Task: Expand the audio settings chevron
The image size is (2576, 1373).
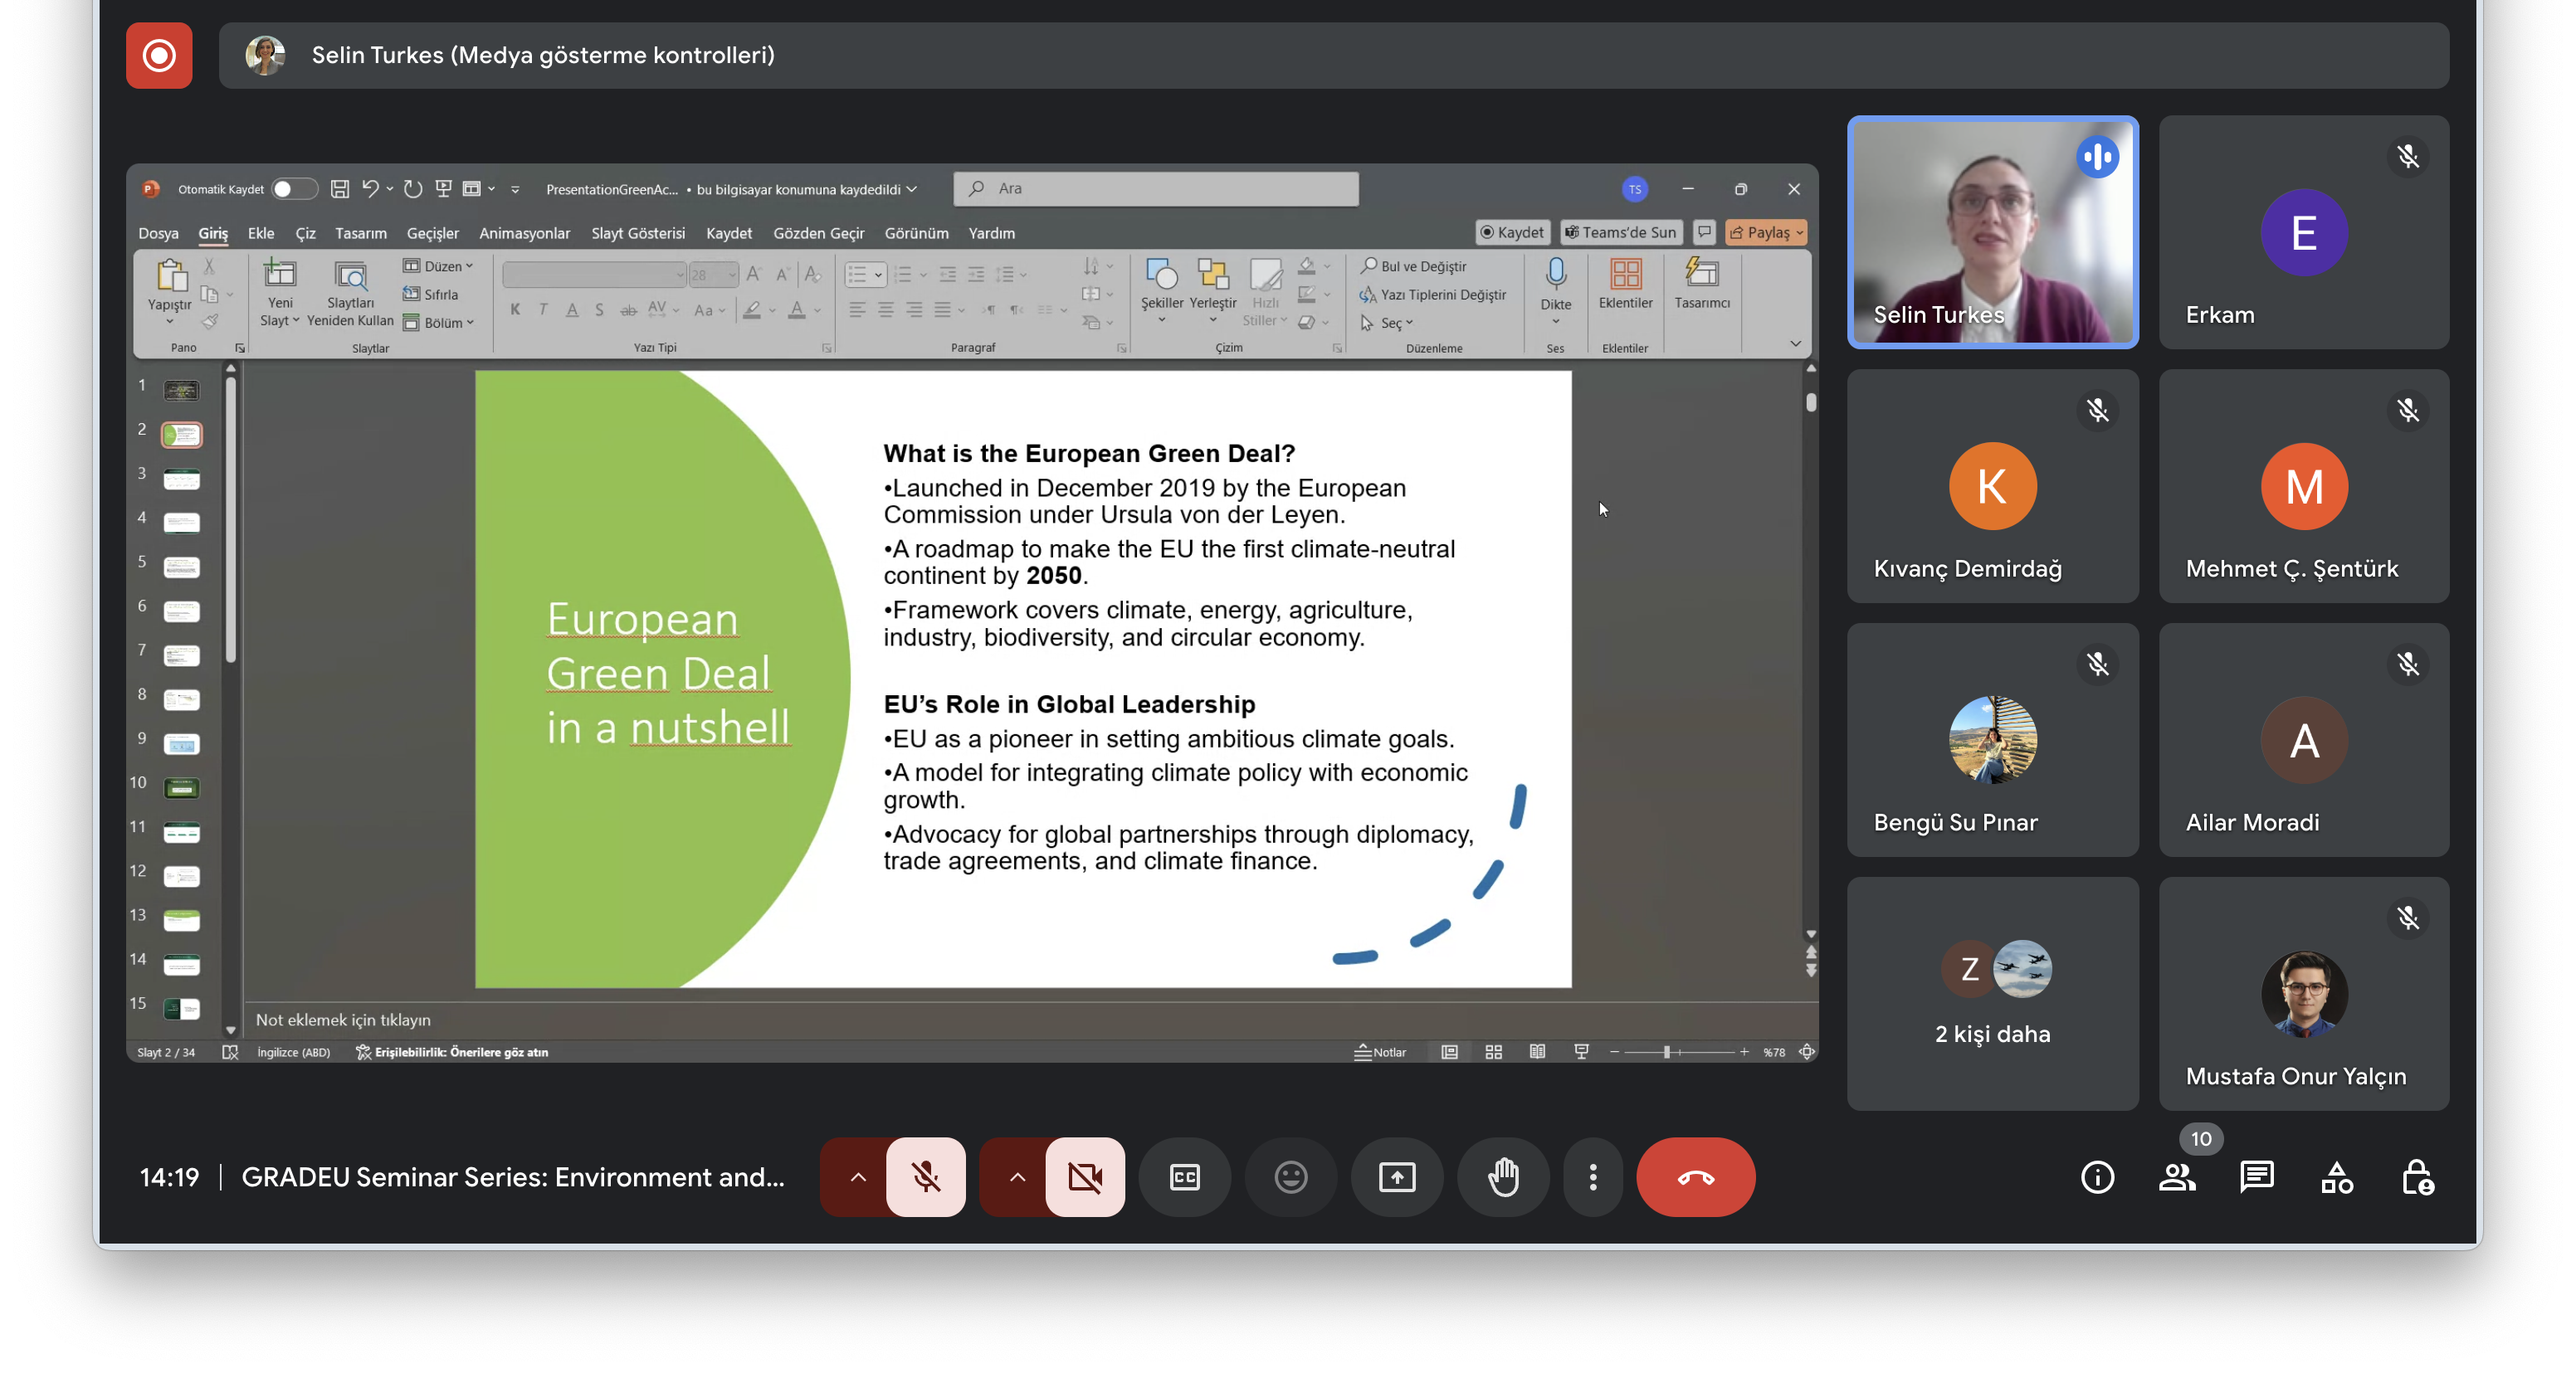Action: 857,1177
